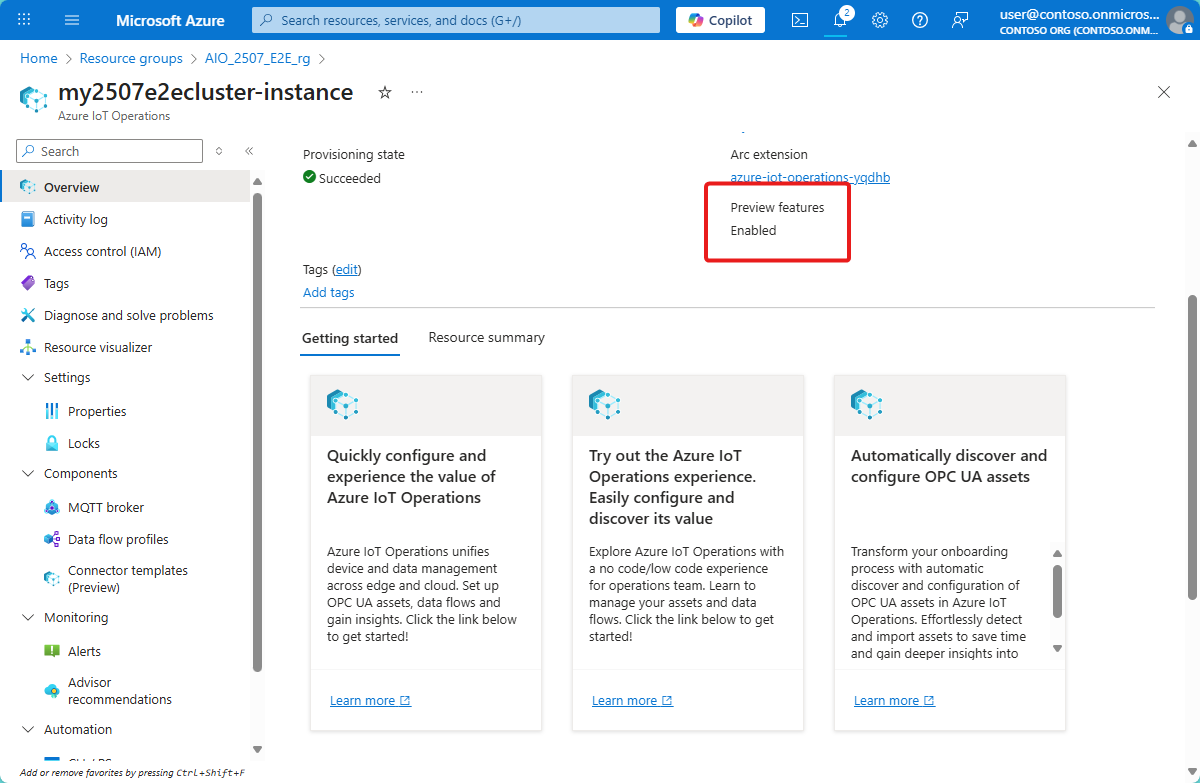Viewport: 1200px width, 783px height.
Task: Focus the sidebar Search field
Action: [110, 151]
